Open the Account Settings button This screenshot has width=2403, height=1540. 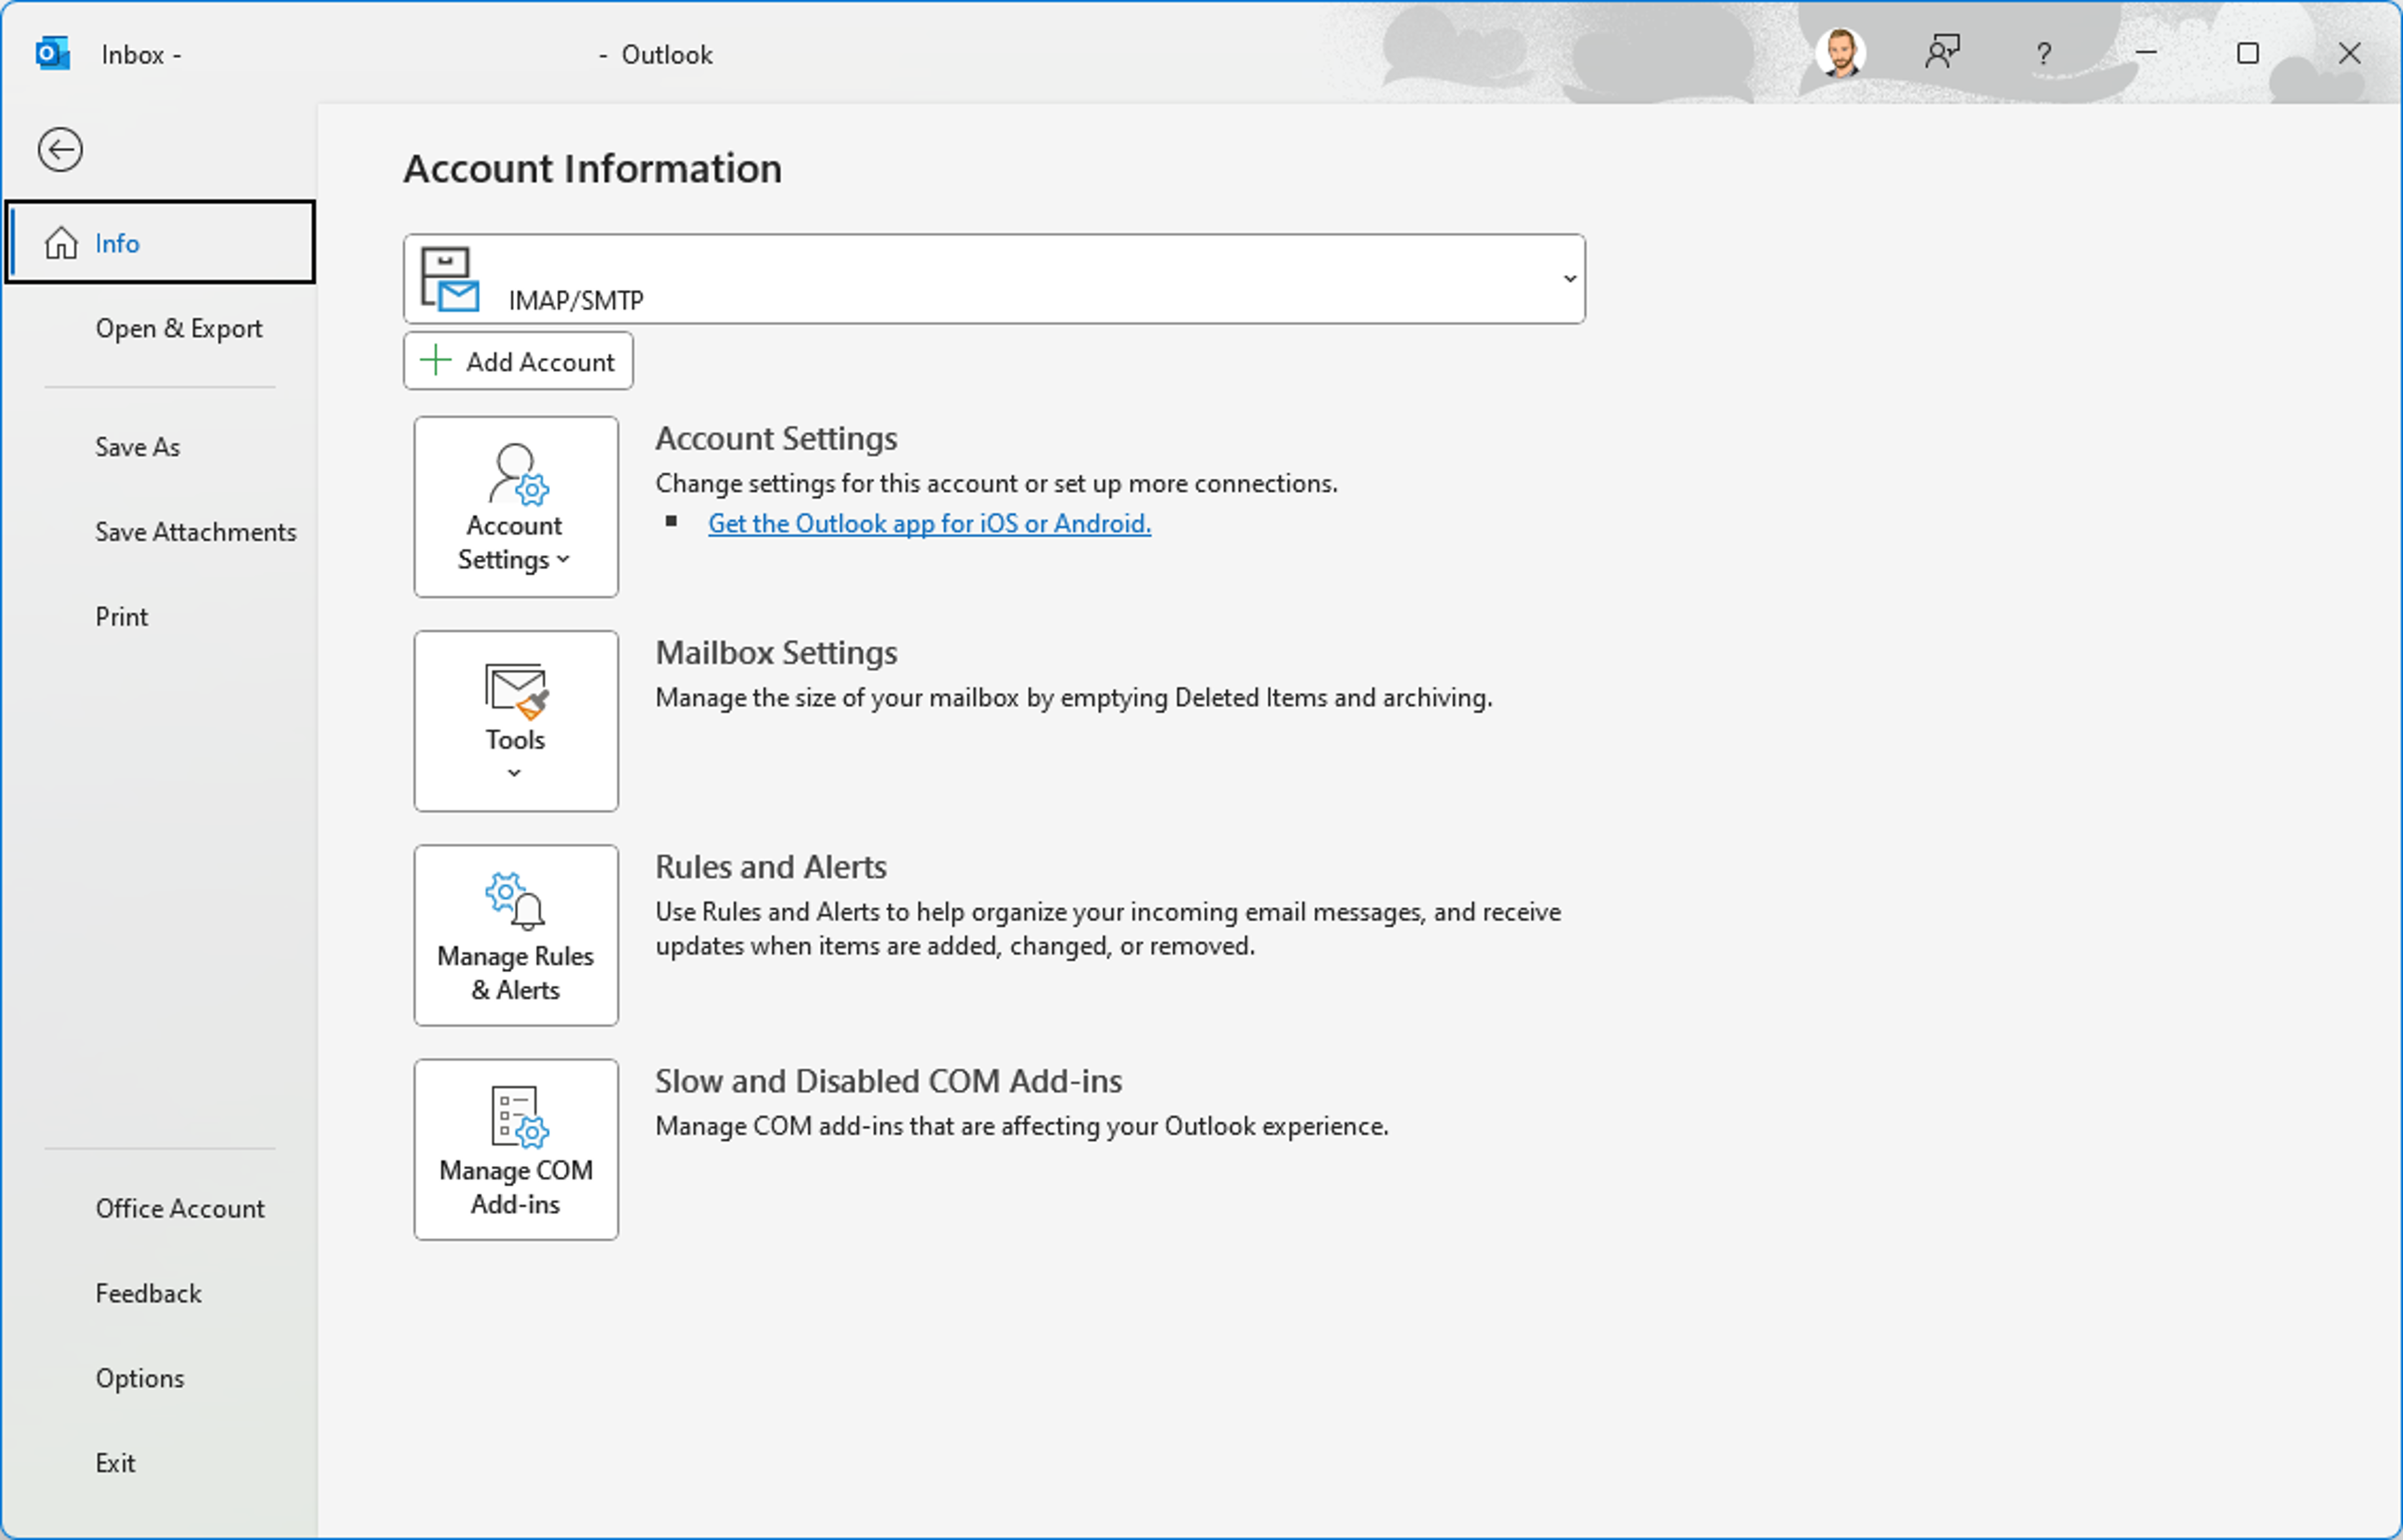pyautogui.click(x=516, y=507)
